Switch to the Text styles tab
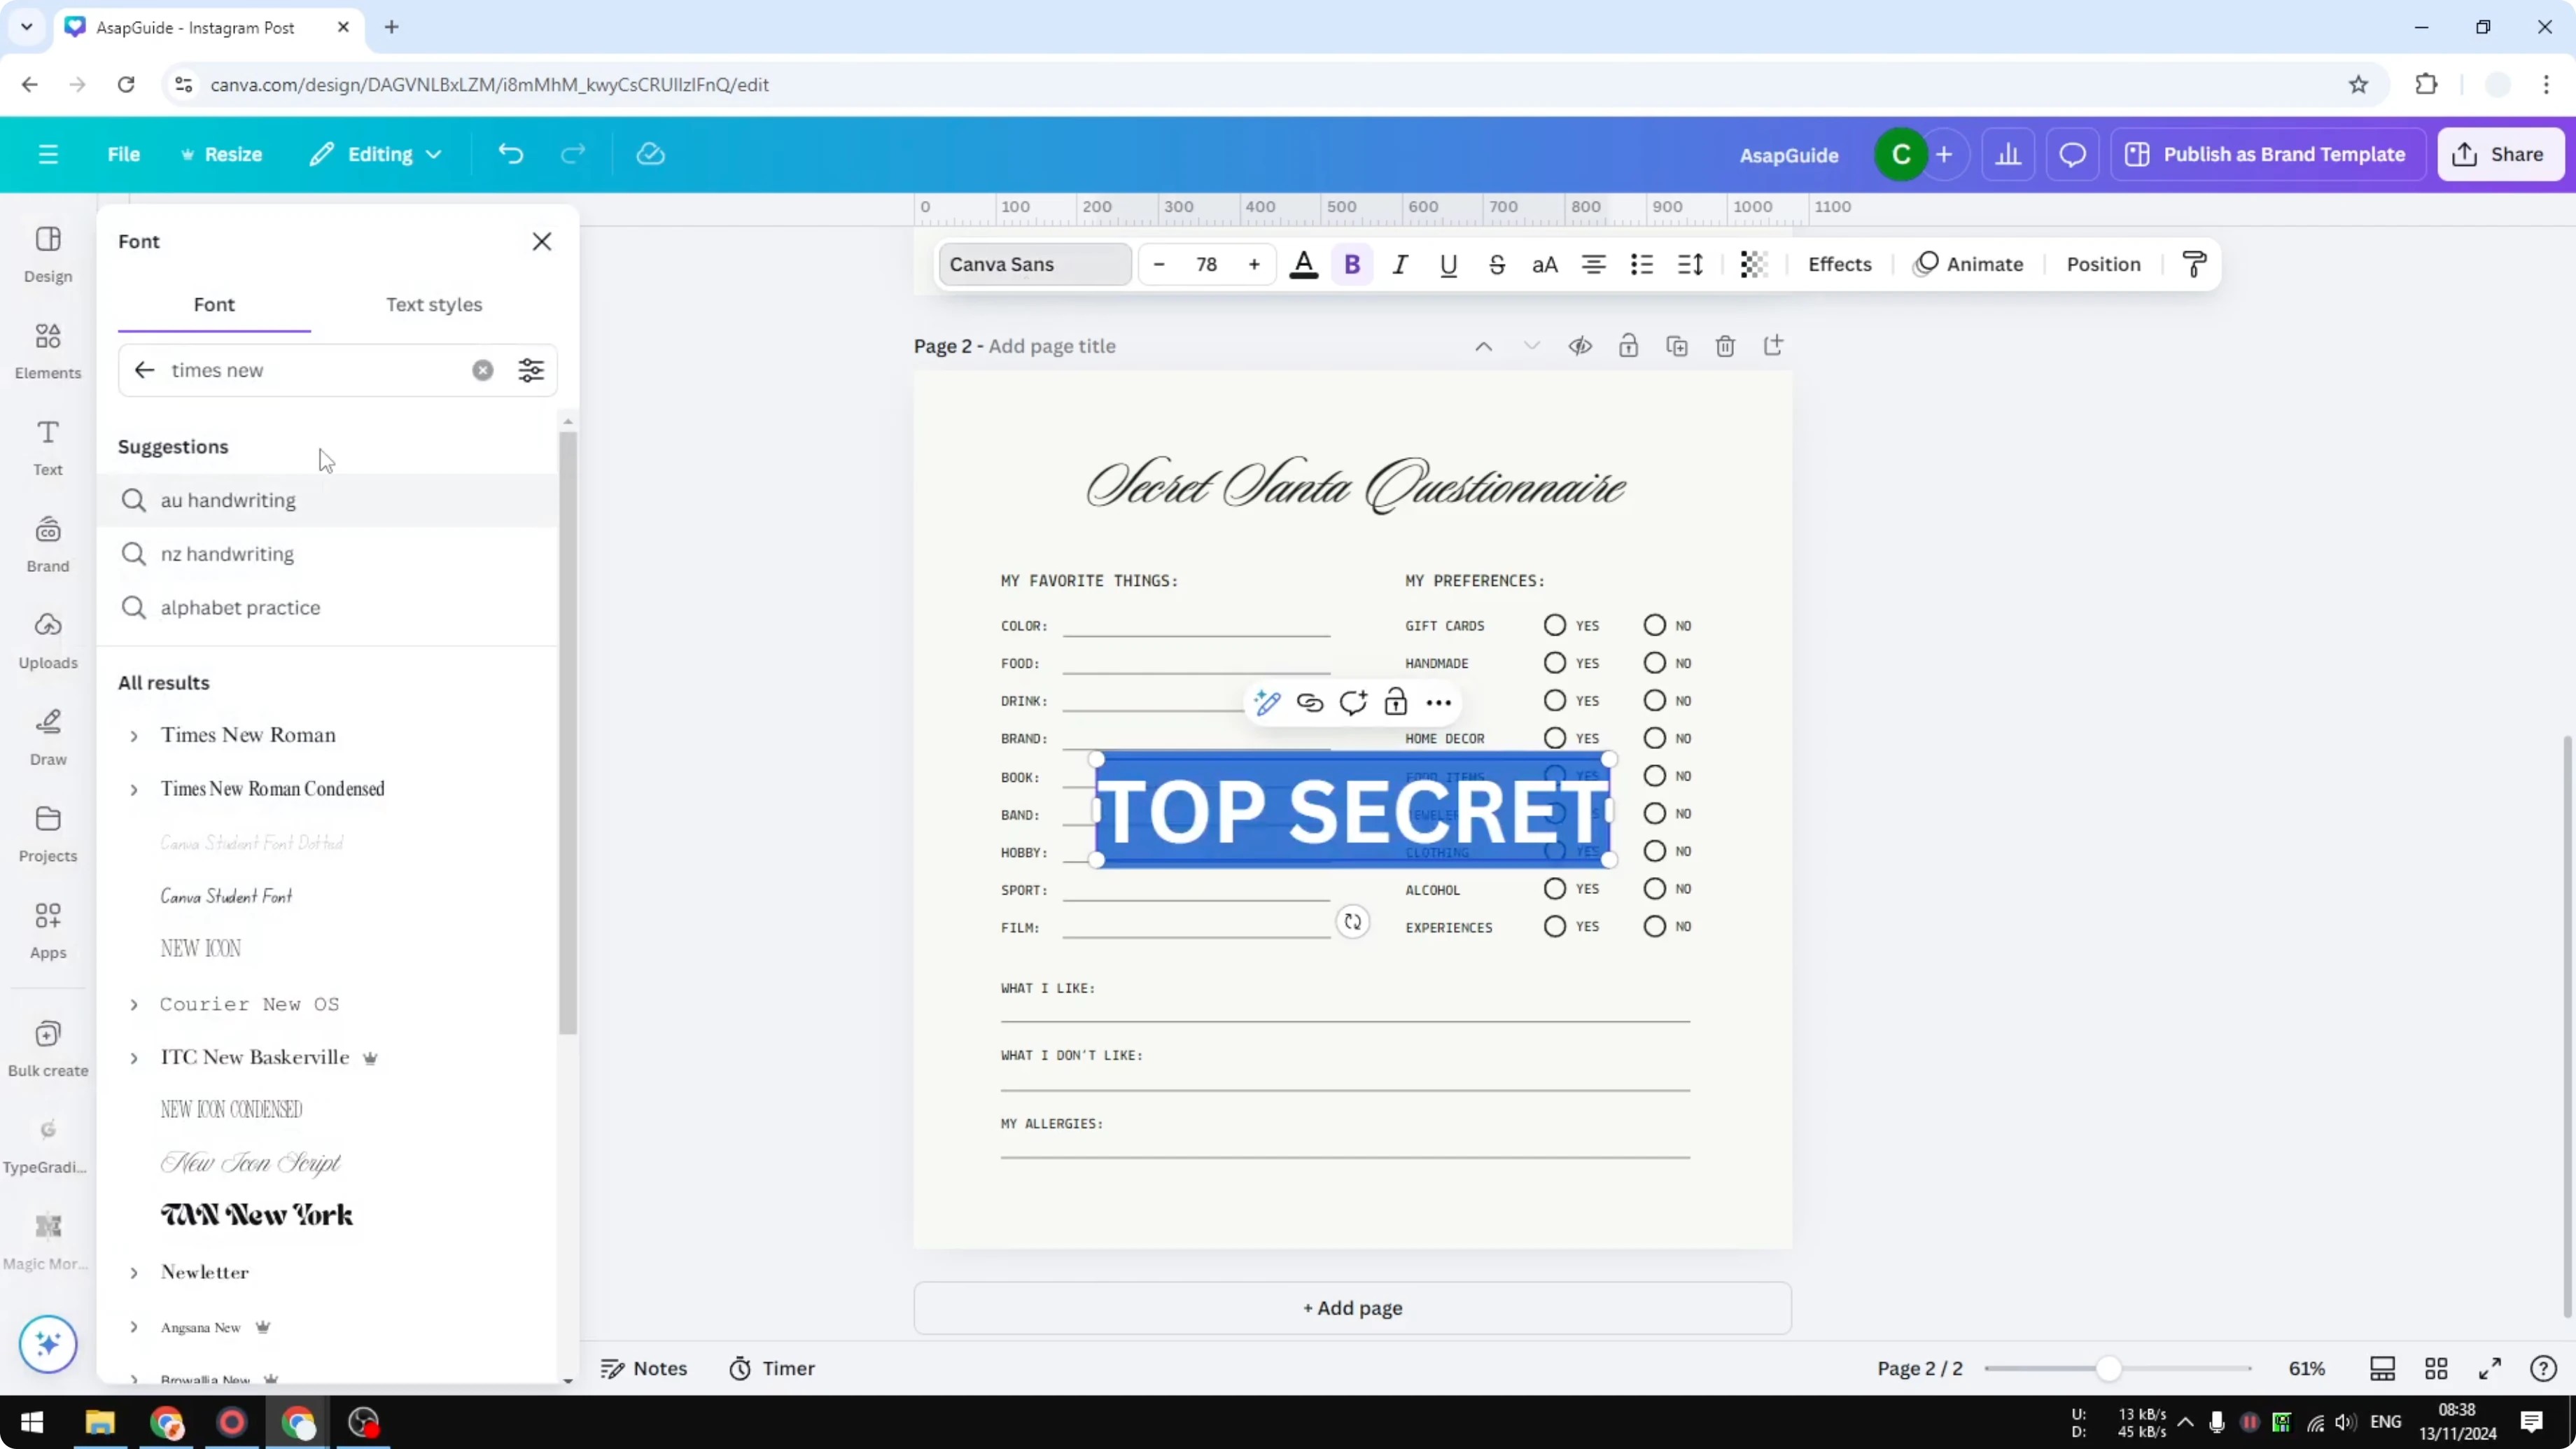The height and width of the screenshot is (1449, 2576). coord(434,305)
